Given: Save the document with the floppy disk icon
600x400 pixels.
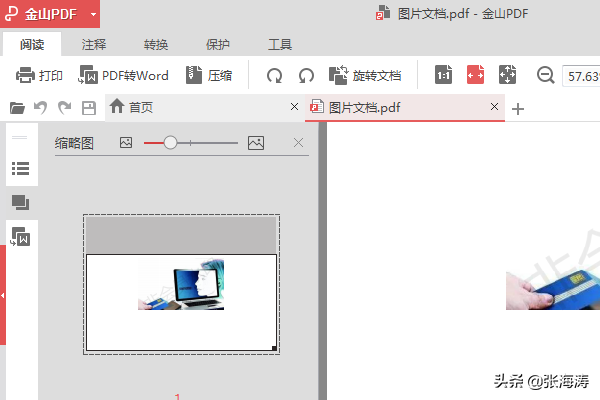Looking at the screenshot, I should point(89,108).
